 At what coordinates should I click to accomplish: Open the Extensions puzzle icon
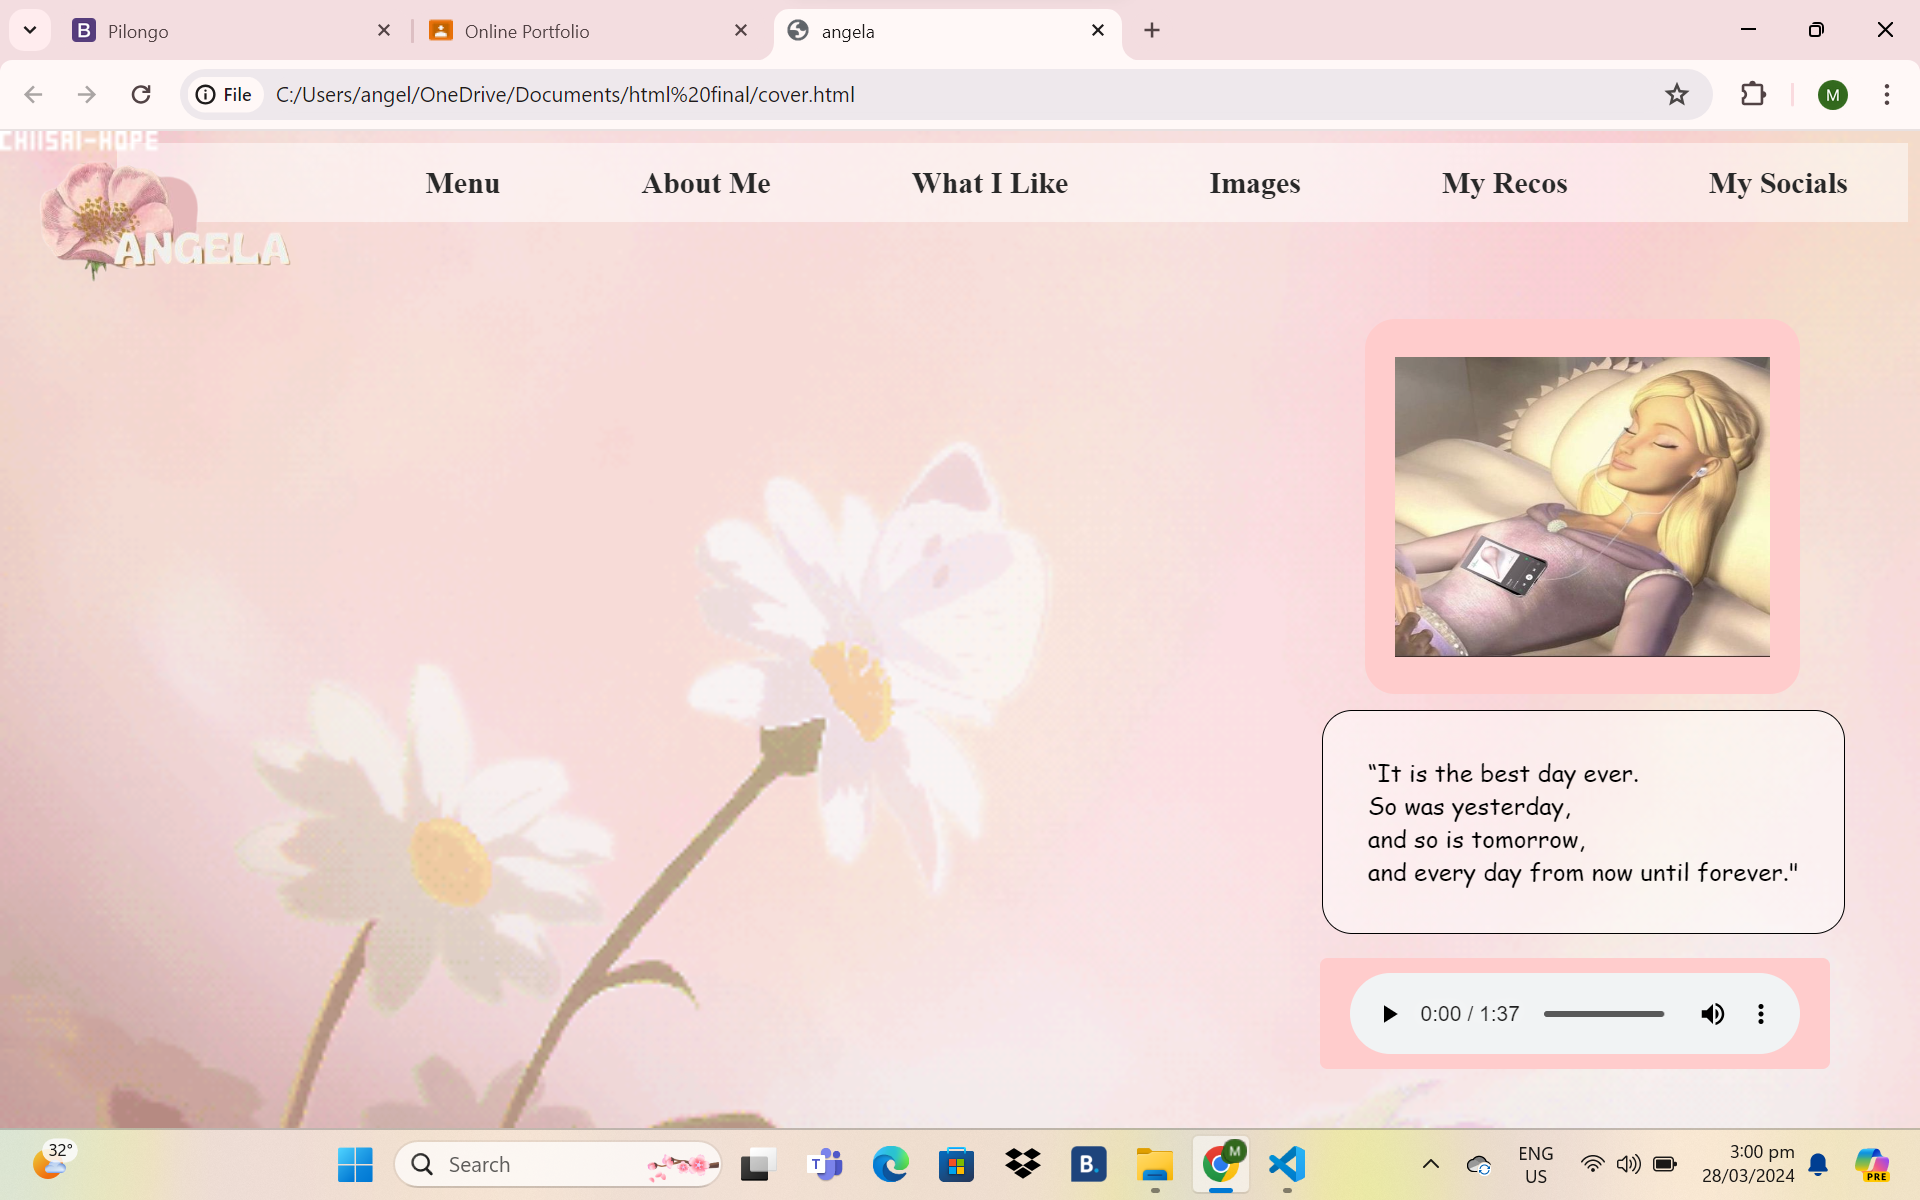pyautogui.click(x=1753, y=95)
